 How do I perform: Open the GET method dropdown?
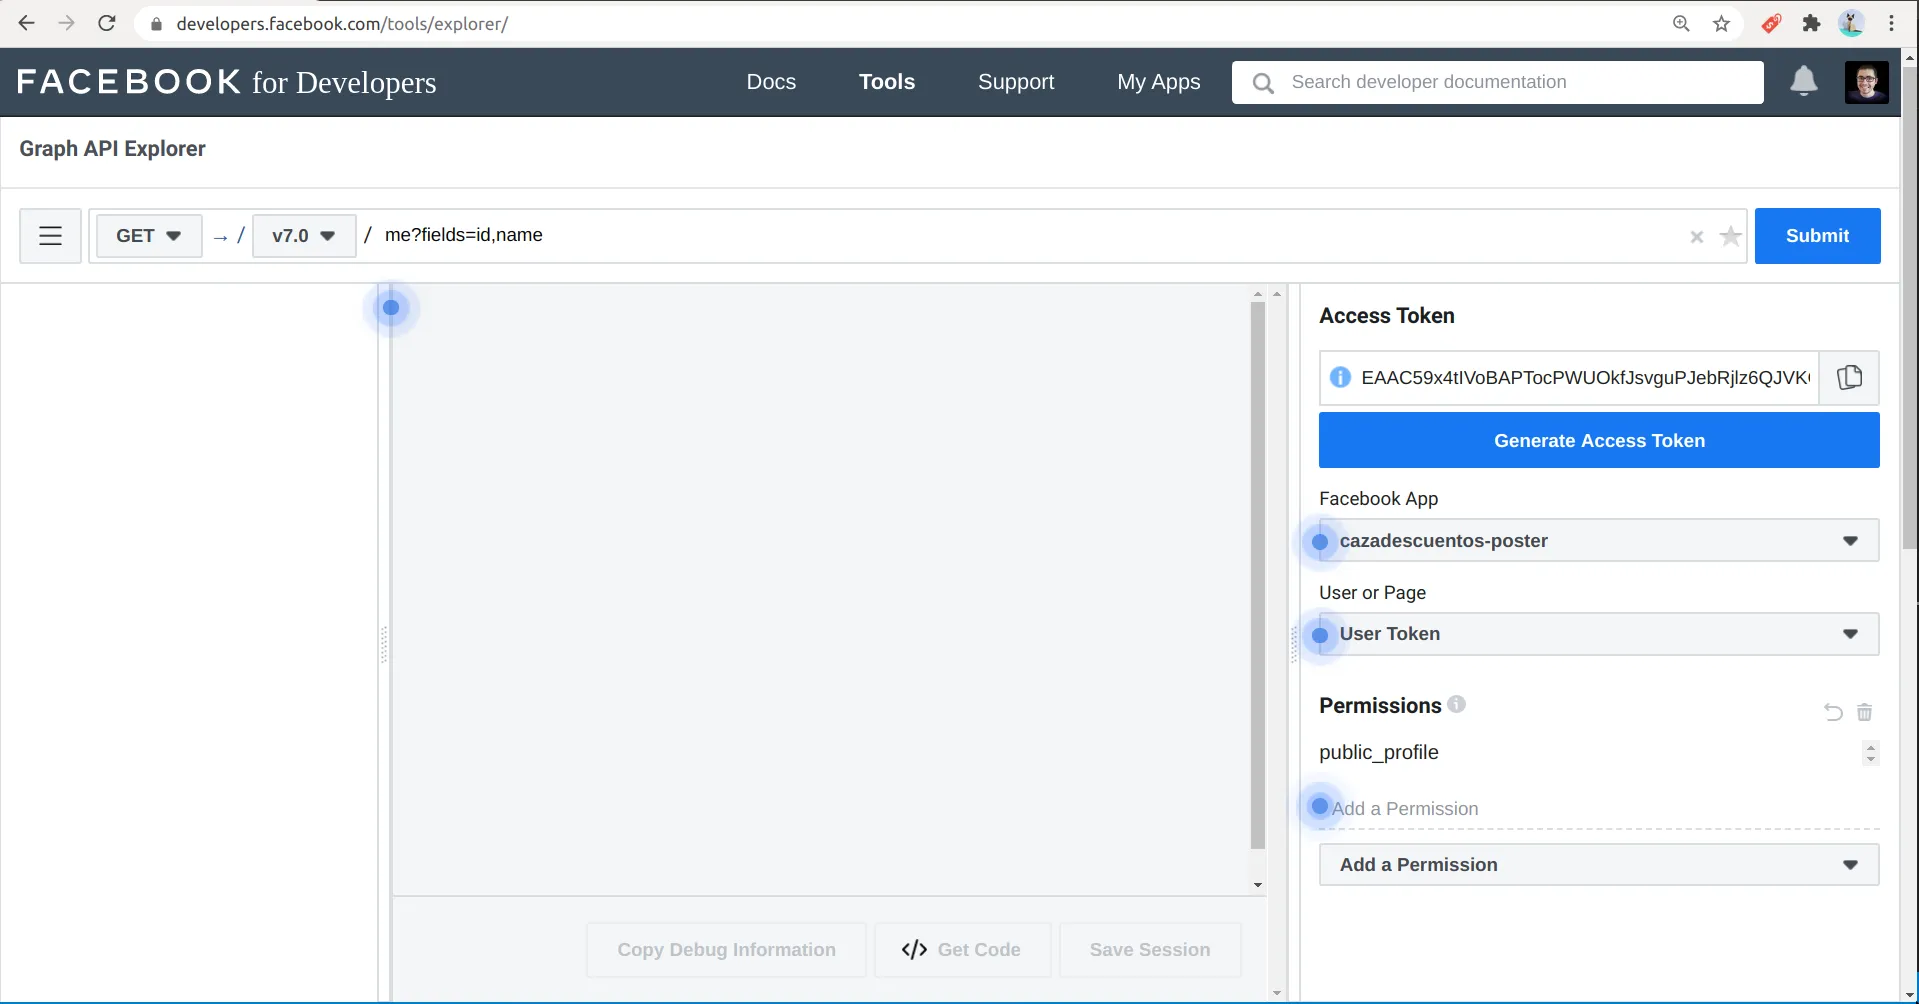click(x=148, y=236)
